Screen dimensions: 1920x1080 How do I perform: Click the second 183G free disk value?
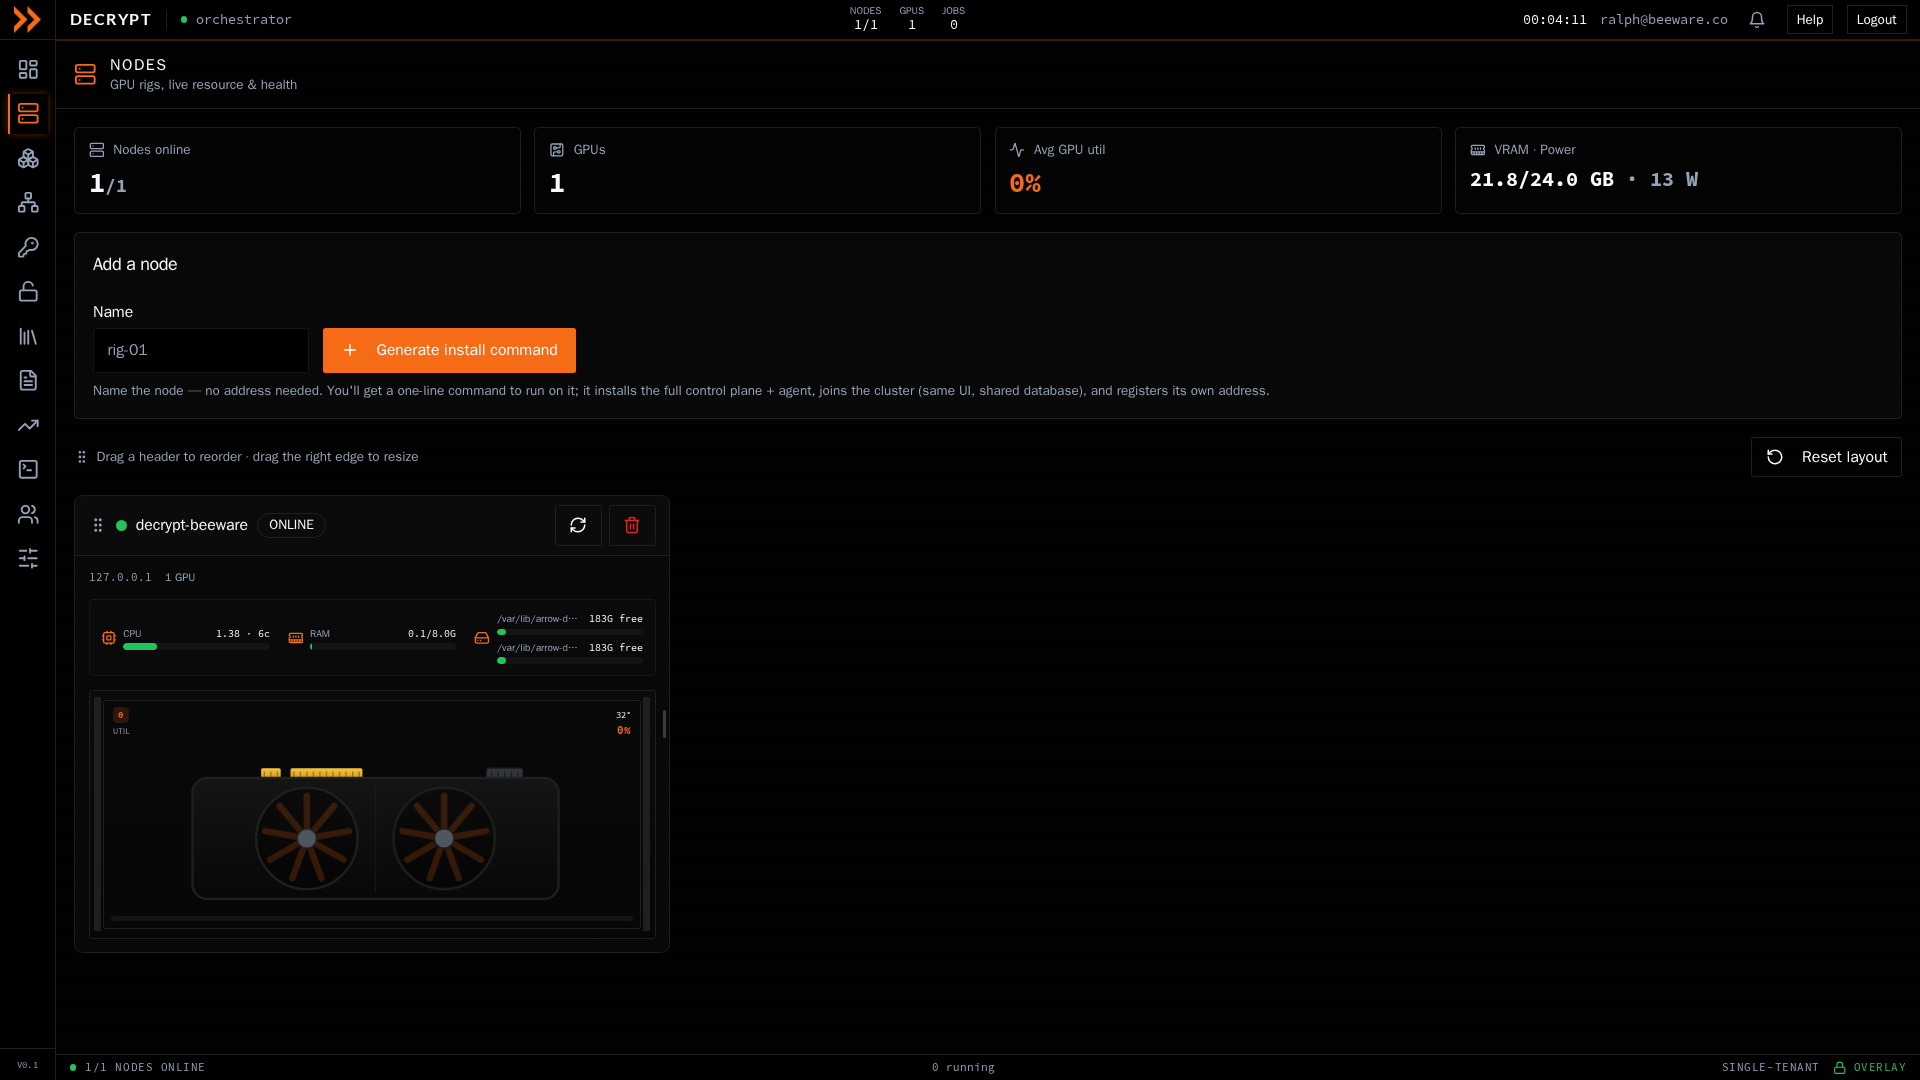pyautogui.click(x=616, y=648)
